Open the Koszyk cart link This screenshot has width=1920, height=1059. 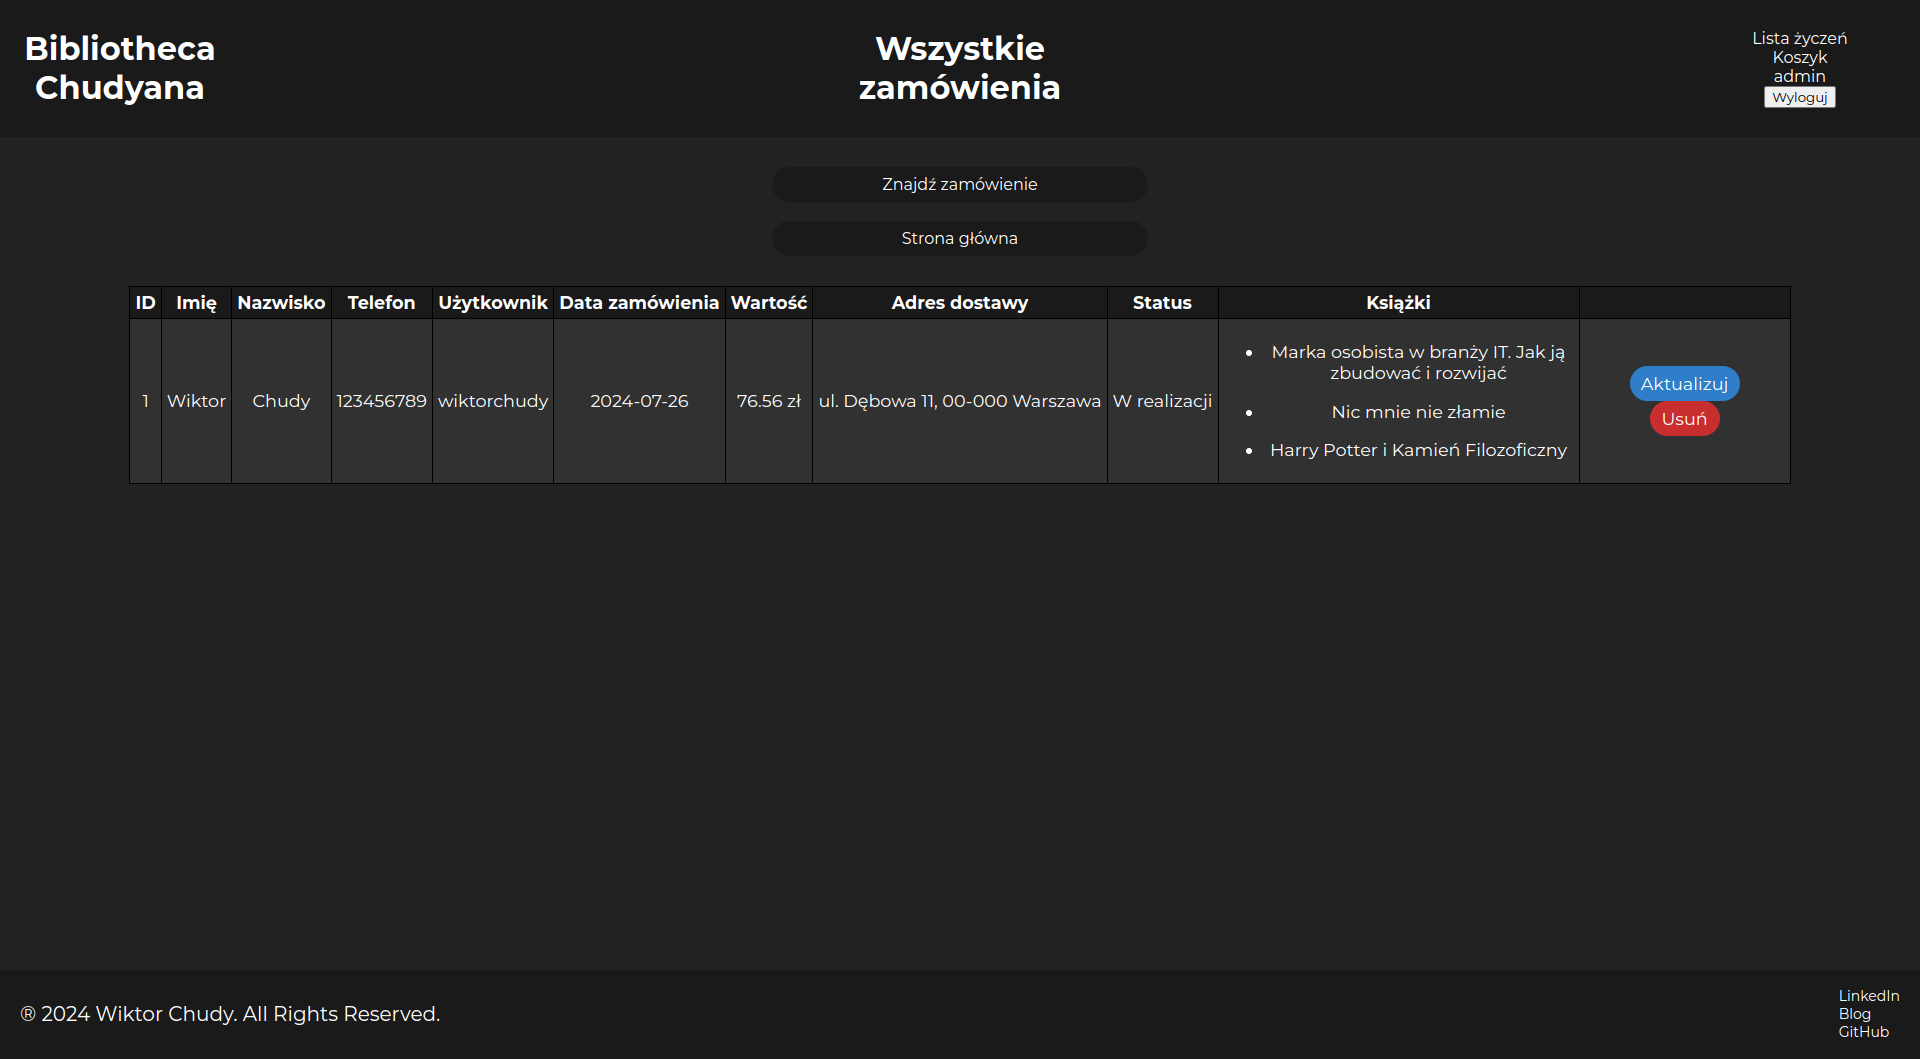click(x=1799, y=57)
